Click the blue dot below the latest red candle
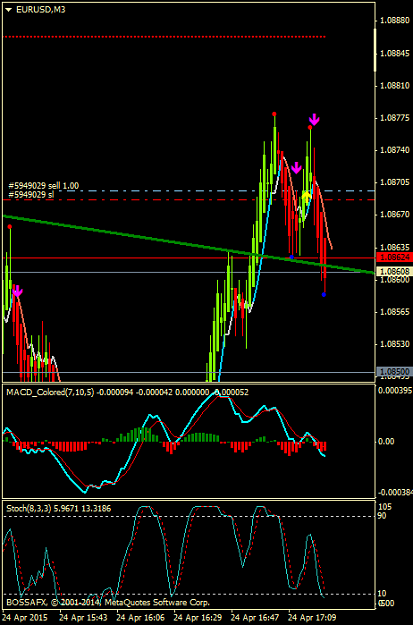The width and height of the screenshot is (413, 625). (x=324, y=295)
